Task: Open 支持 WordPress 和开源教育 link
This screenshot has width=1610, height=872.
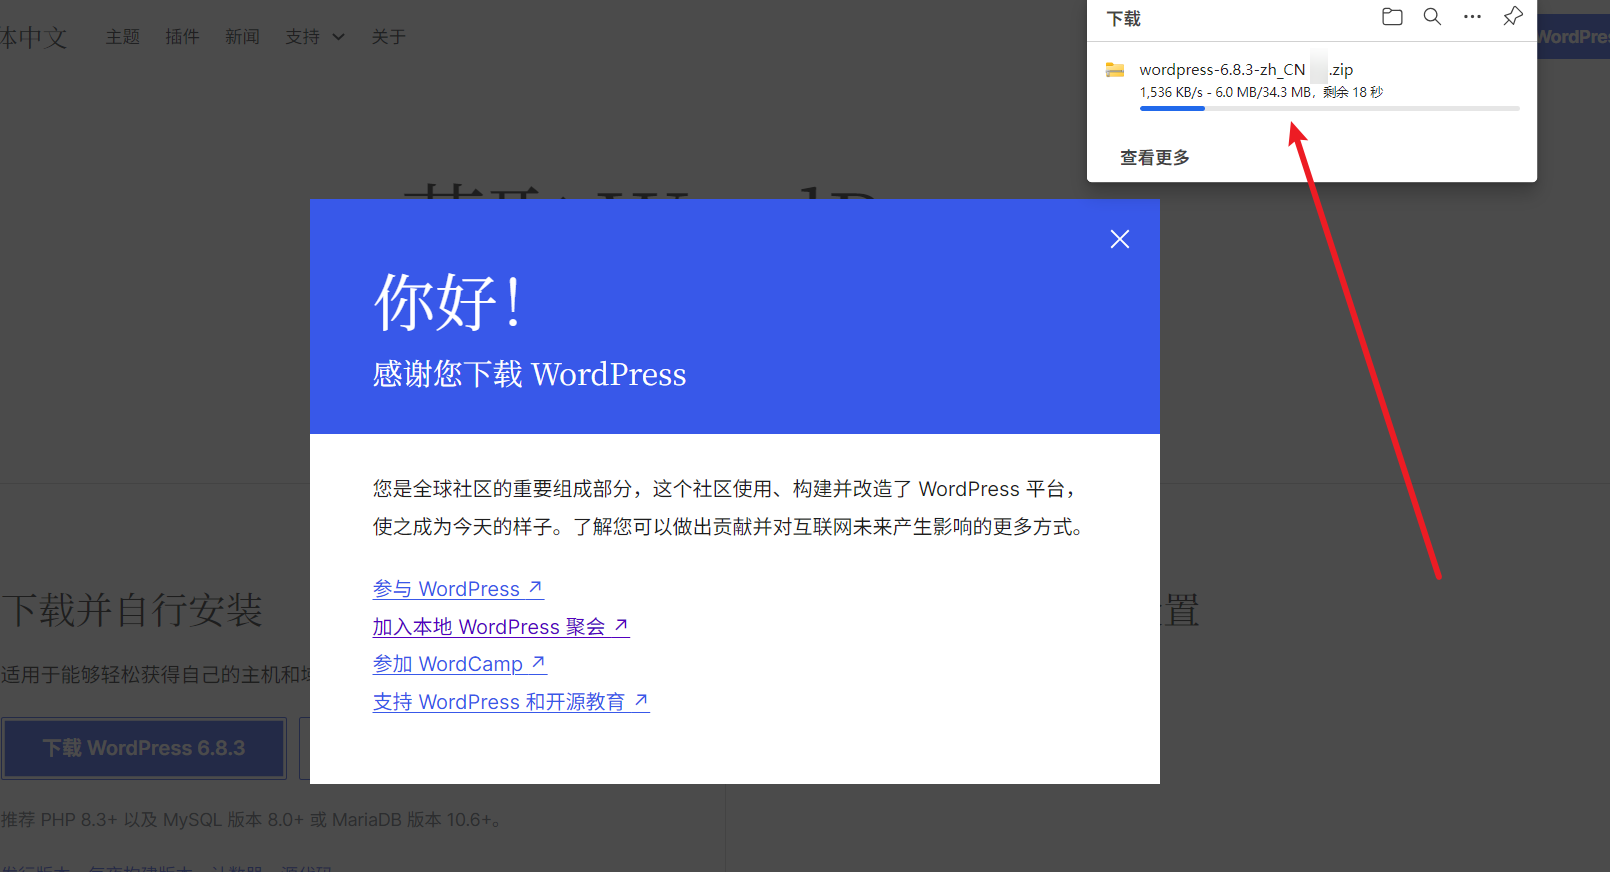Action: point(511,702)
